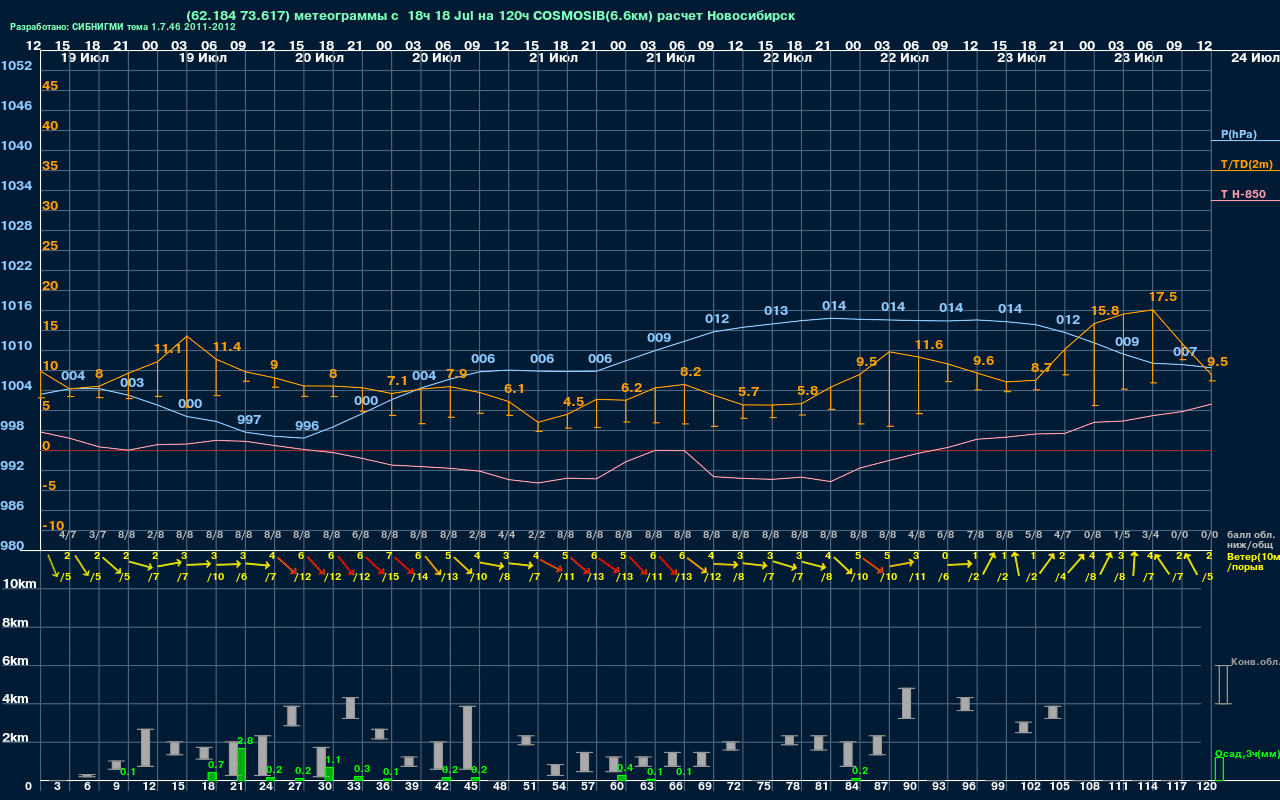Click the 980 pressure axis label
The image size is (1280, 800).
(13, 546)
